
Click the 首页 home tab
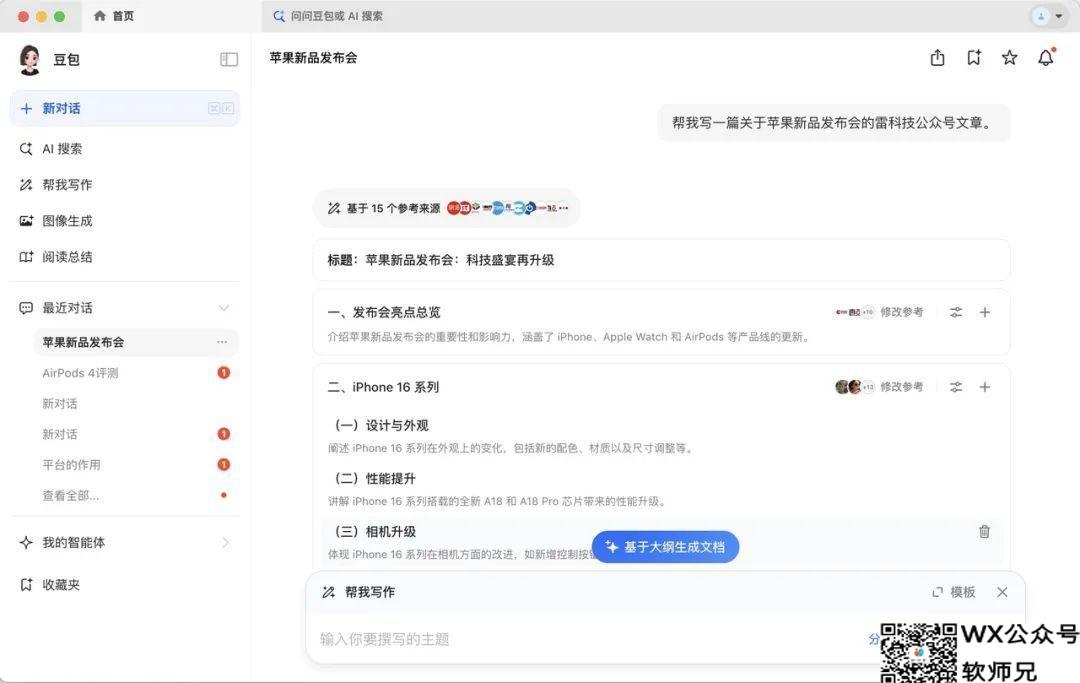click(114, 16)
